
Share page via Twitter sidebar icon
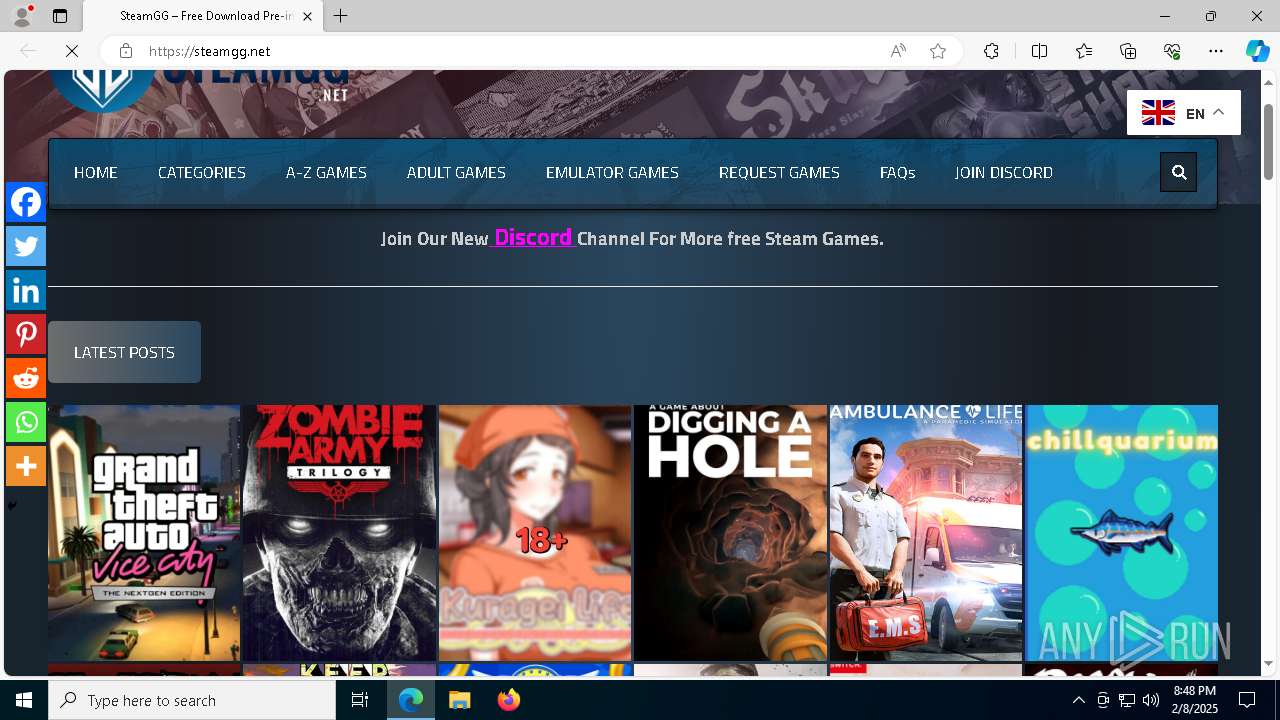[26, 246]
